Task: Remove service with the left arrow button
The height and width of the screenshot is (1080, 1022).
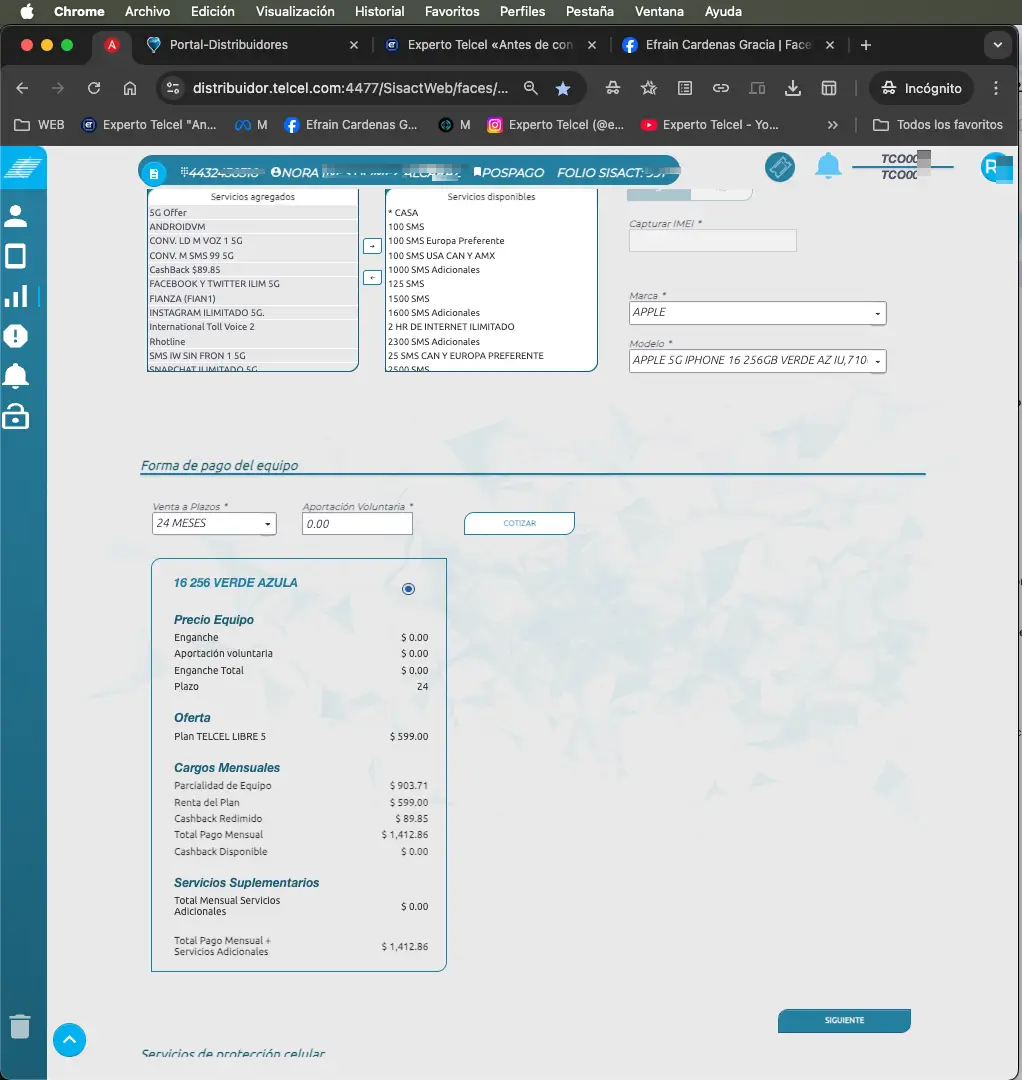Action: coord(372,278)
